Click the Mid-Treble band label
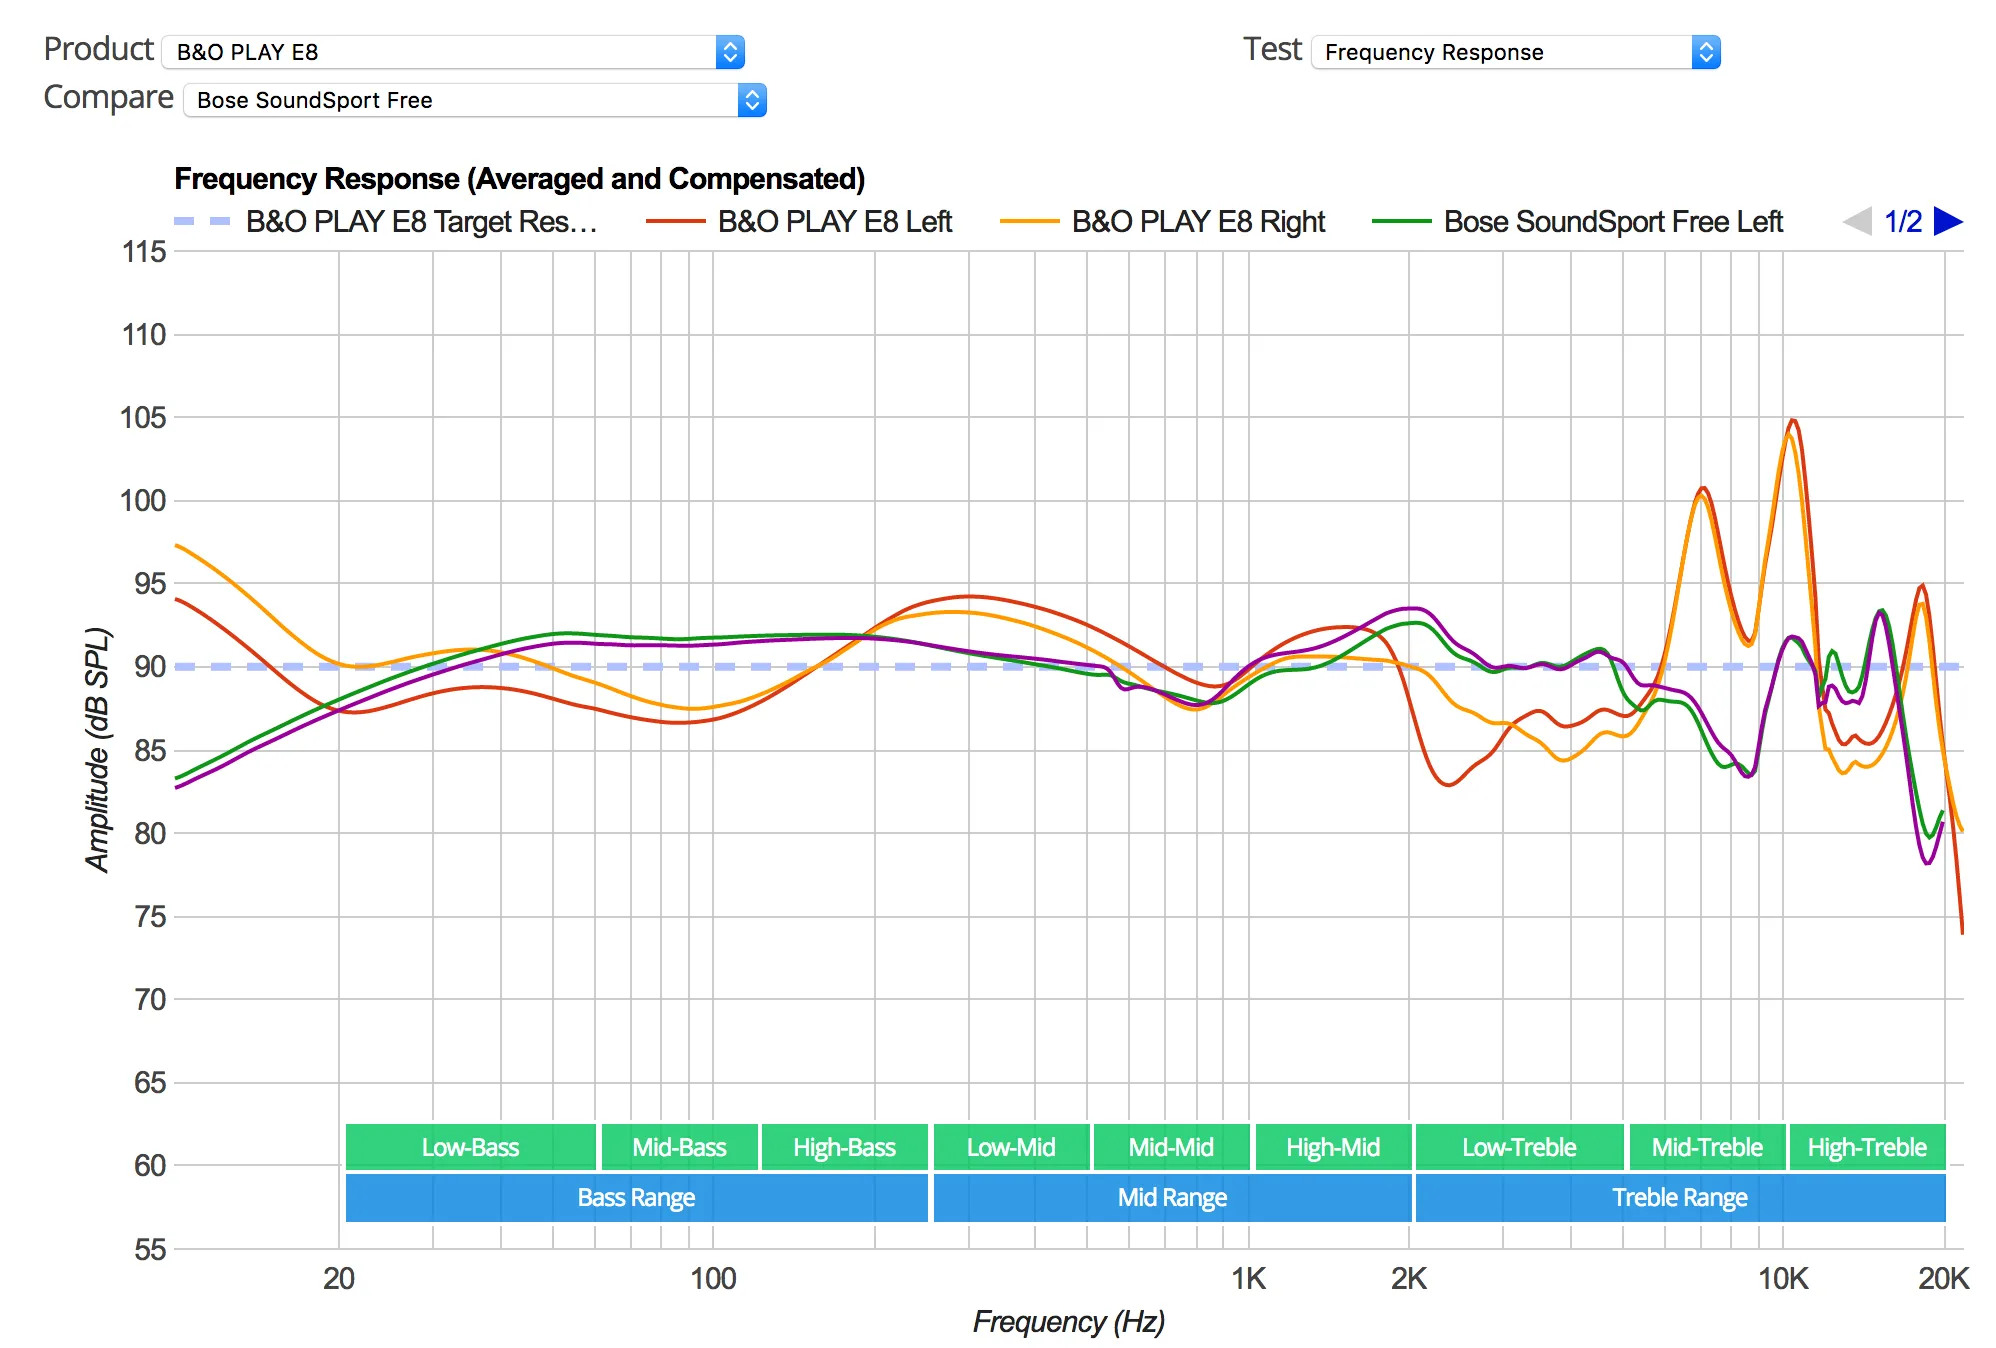The height and width of the screenshot is (1348, 1996). (x=1706, y=1147)
